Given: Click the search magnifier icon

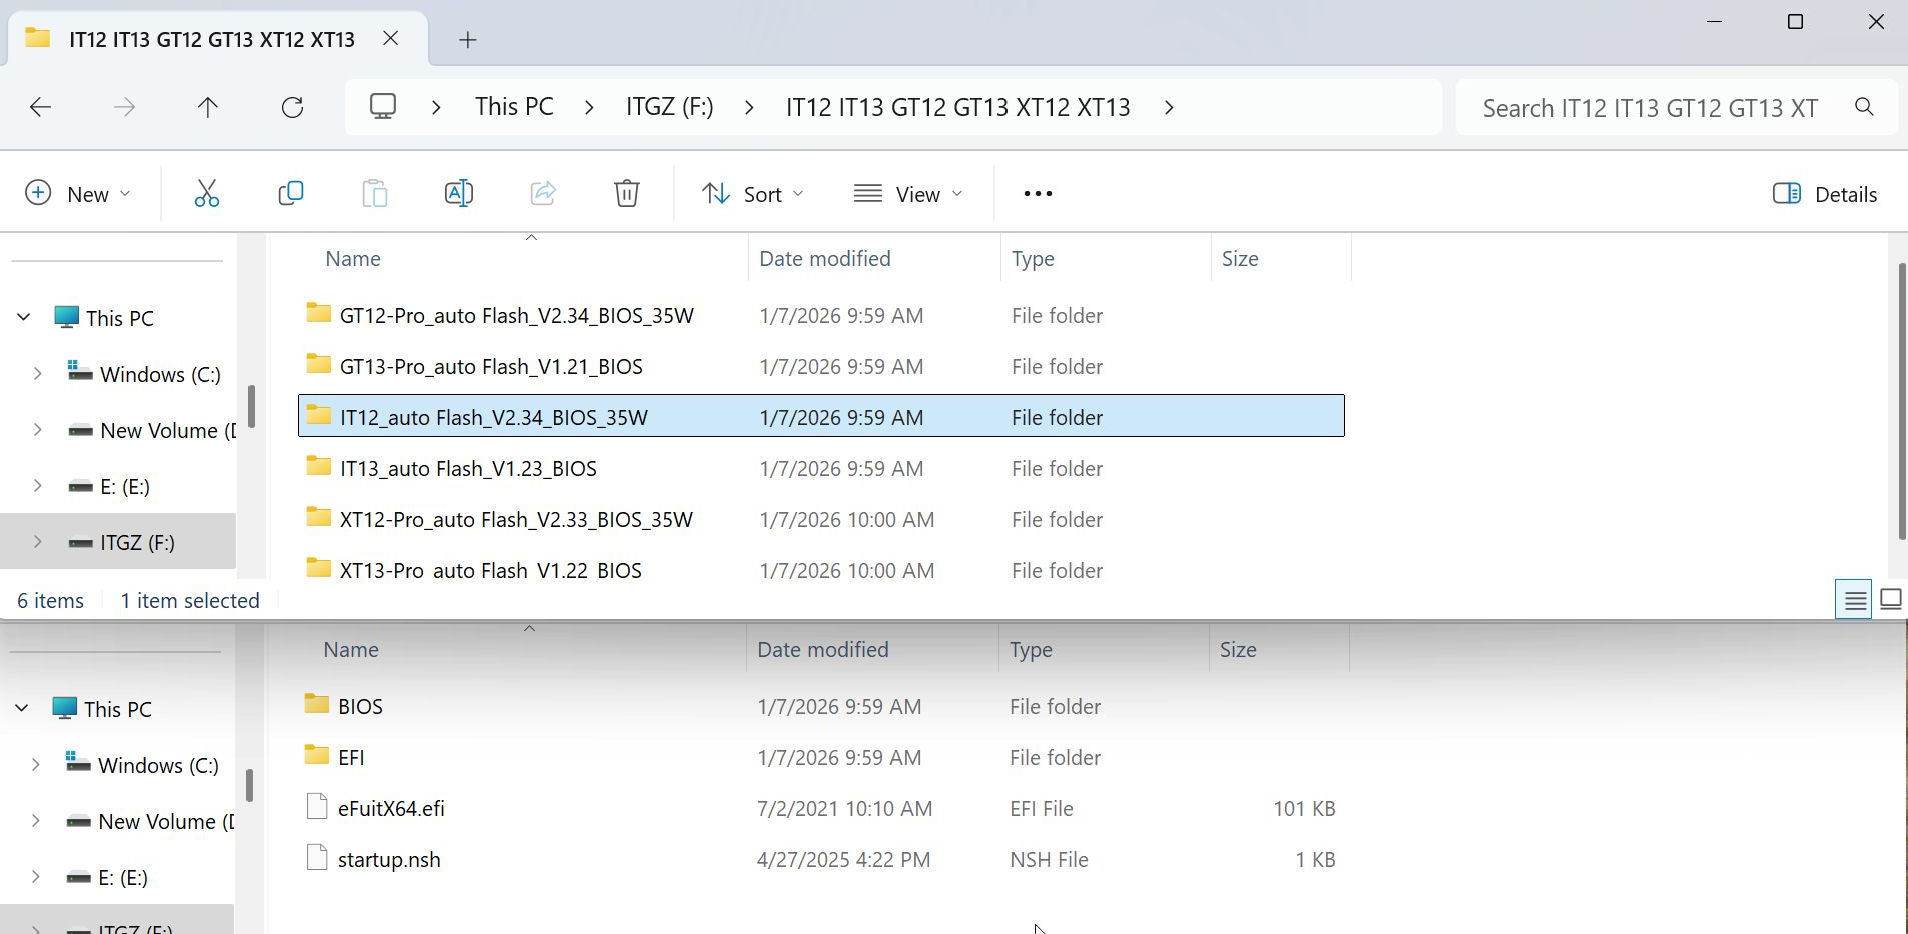Looking at the screenshot, I should click(1863, 107).
